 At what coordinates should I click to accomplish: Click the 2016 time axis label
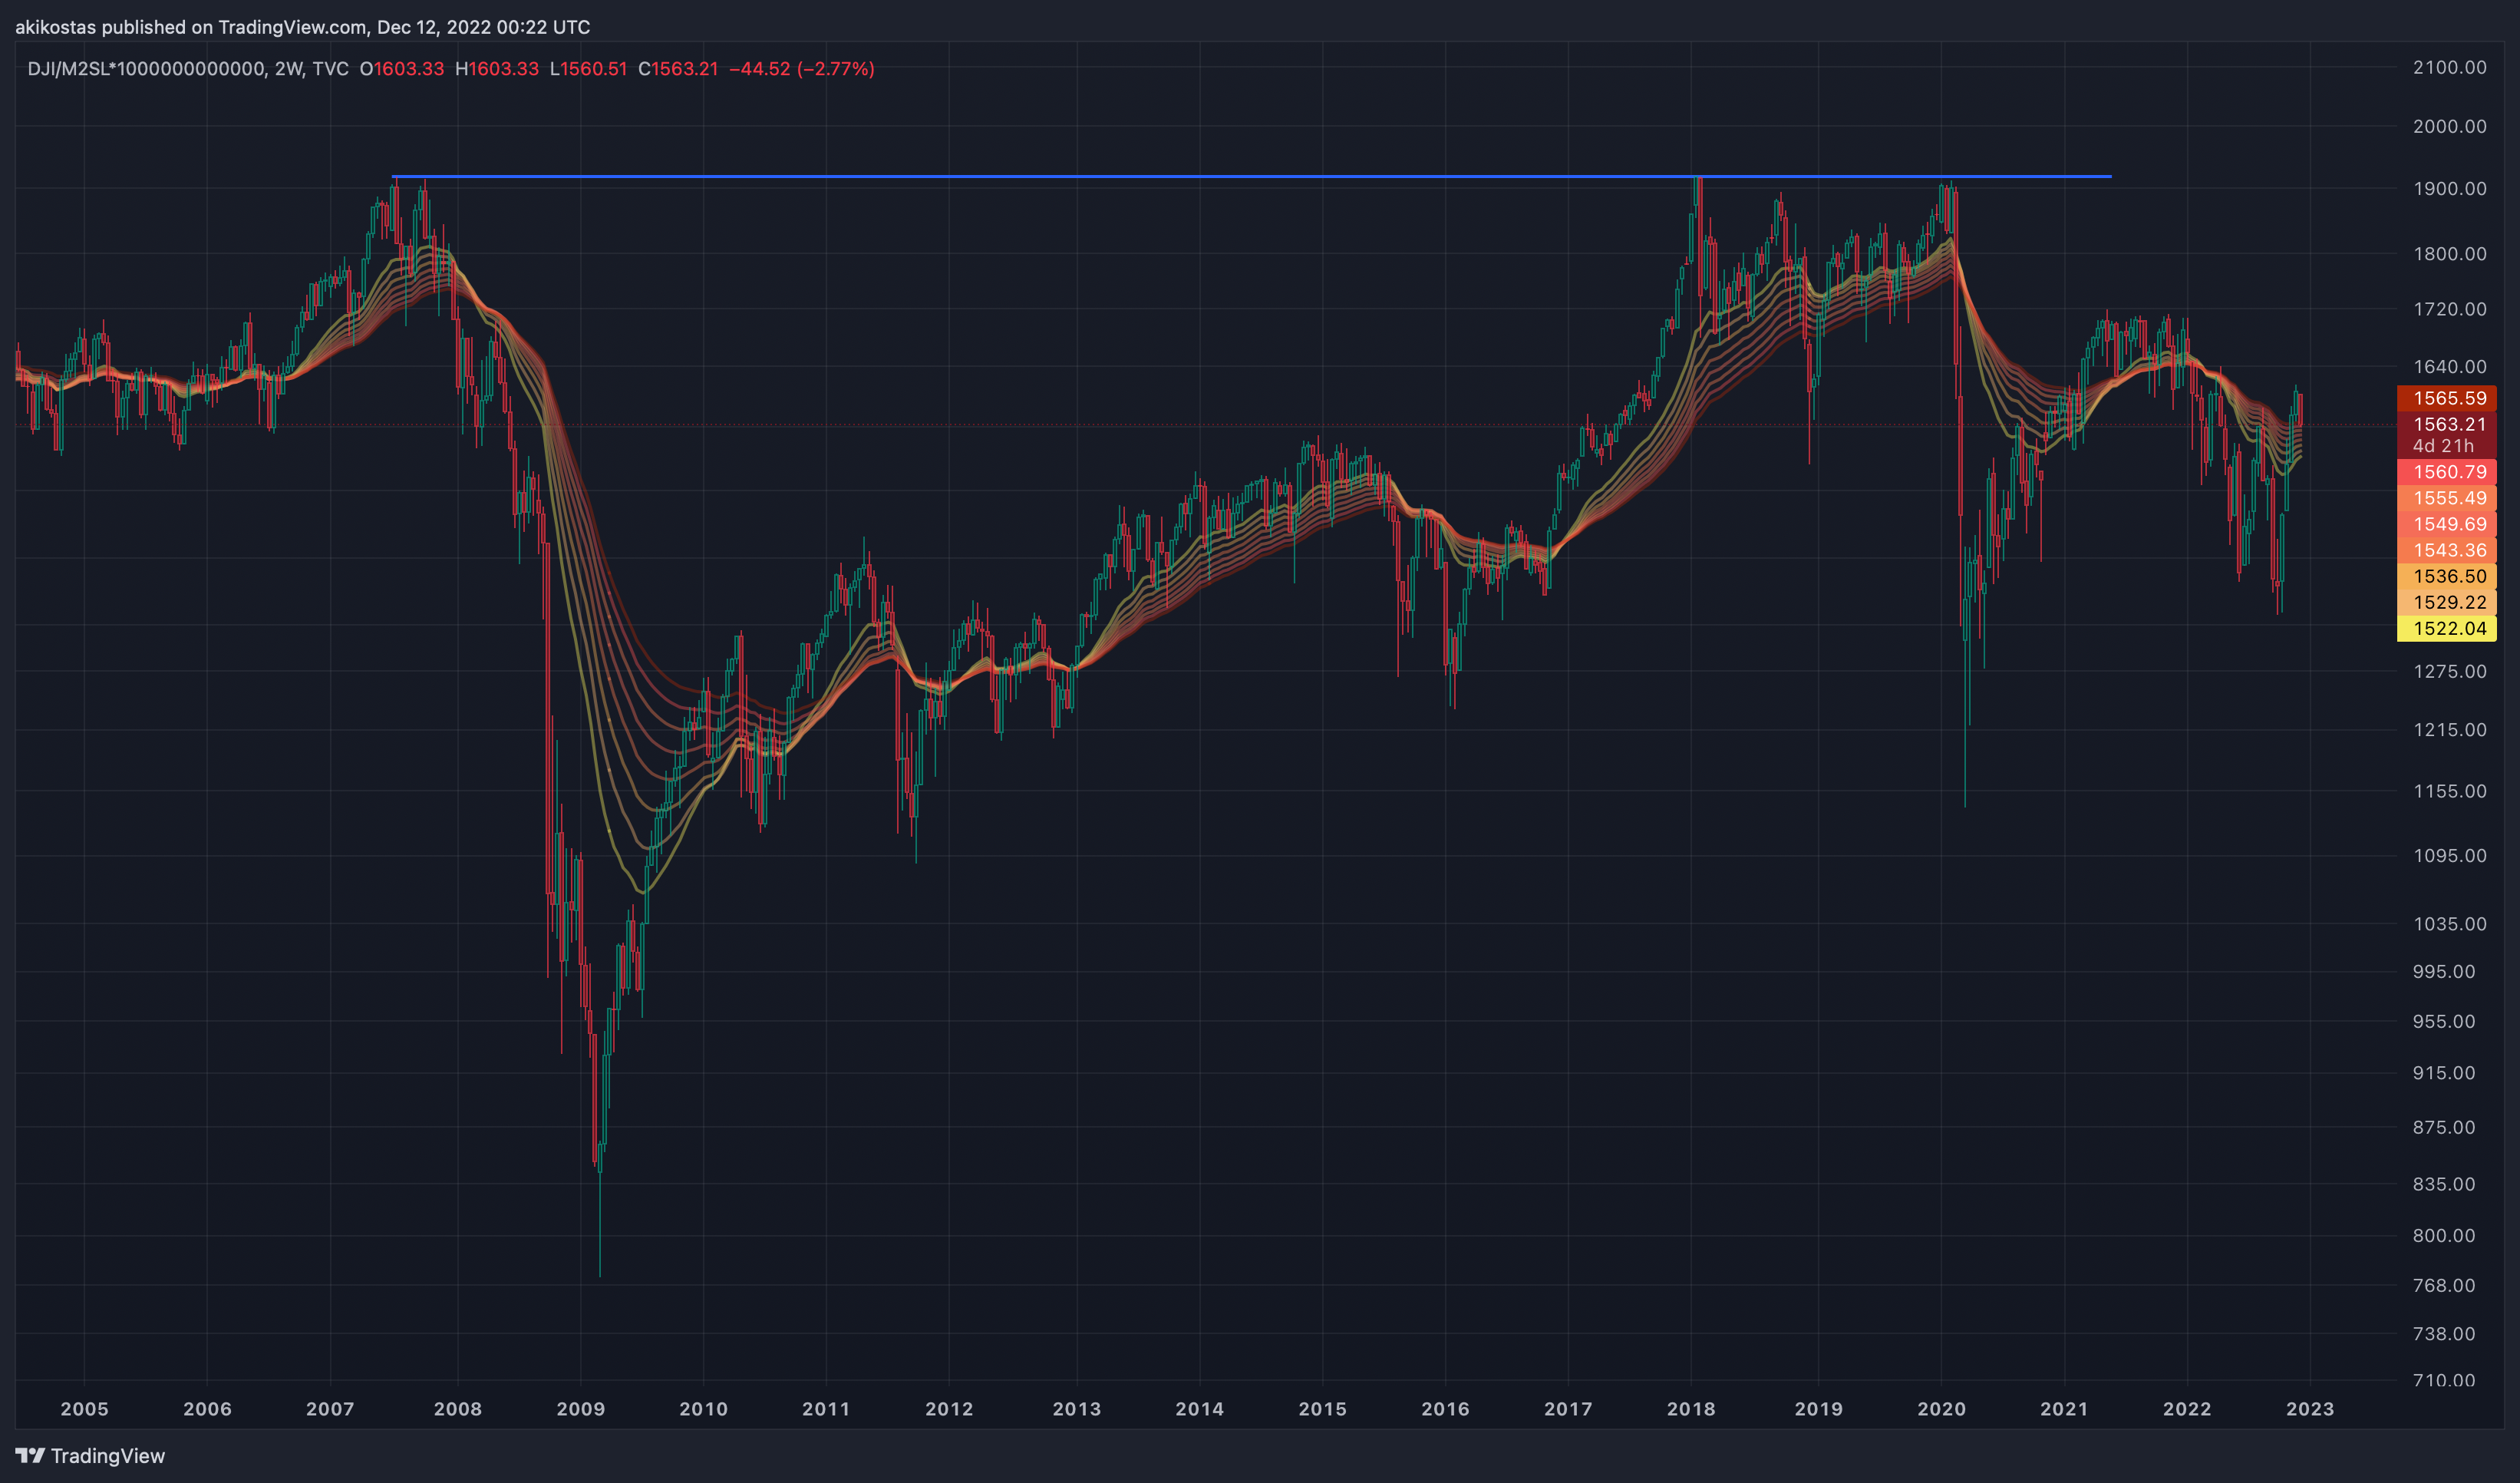[x=1446, y=1409]
